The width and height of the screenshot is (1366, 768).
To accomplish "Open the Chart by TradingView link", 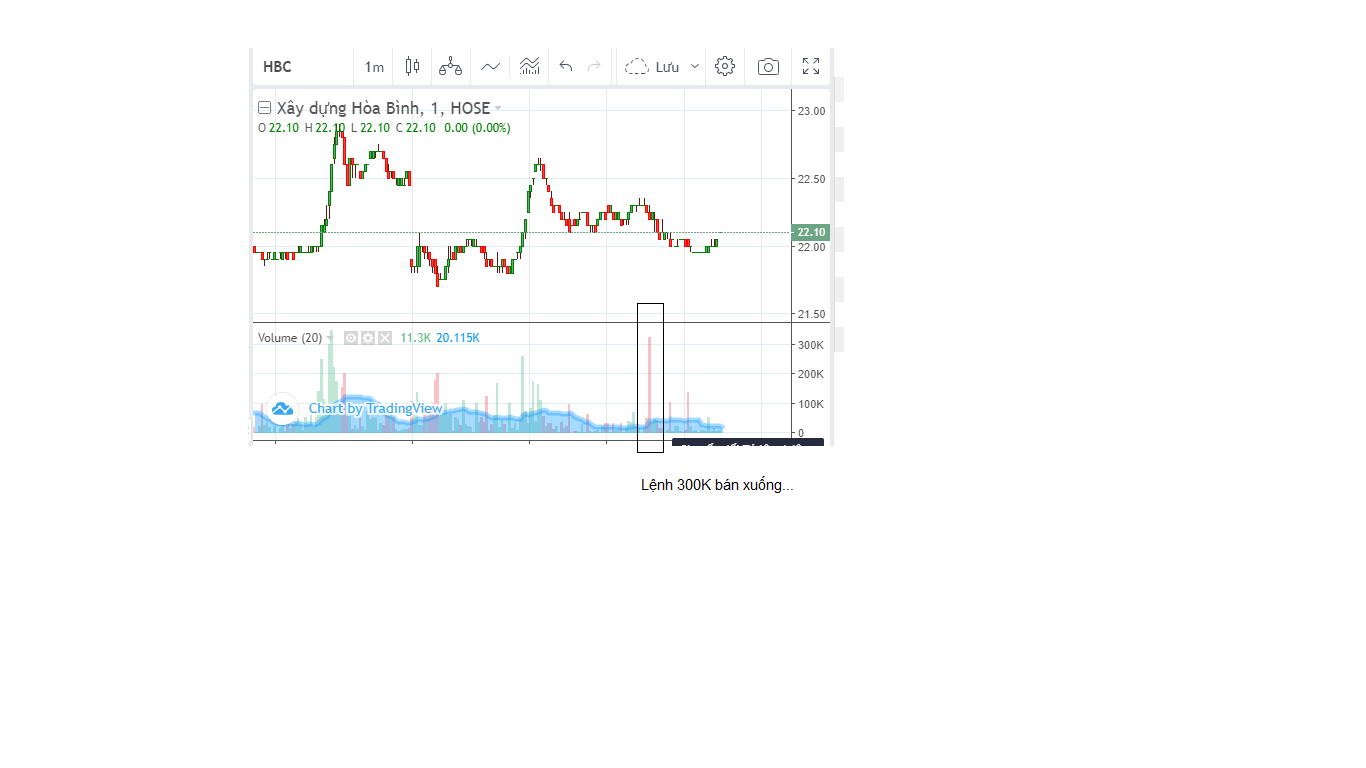I will tap(375, 408).
